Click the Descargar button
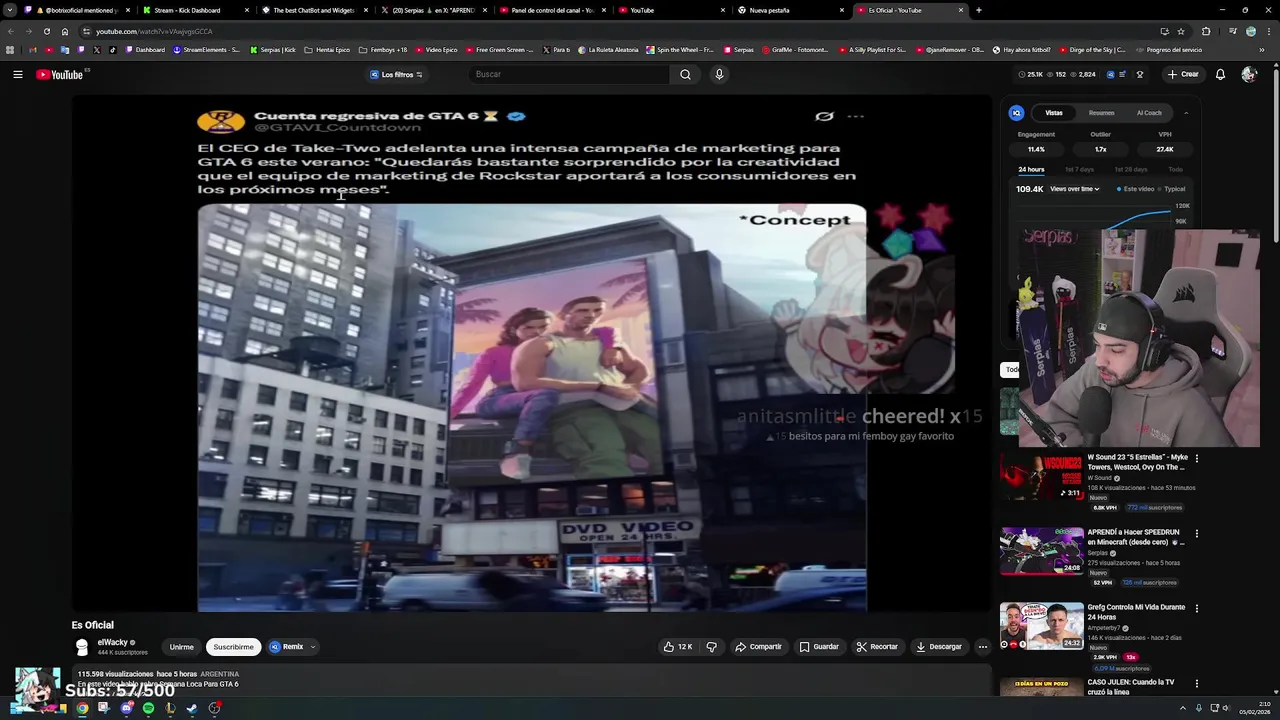The width and height of the screenshot is (1280, 720). coord(939,647)
